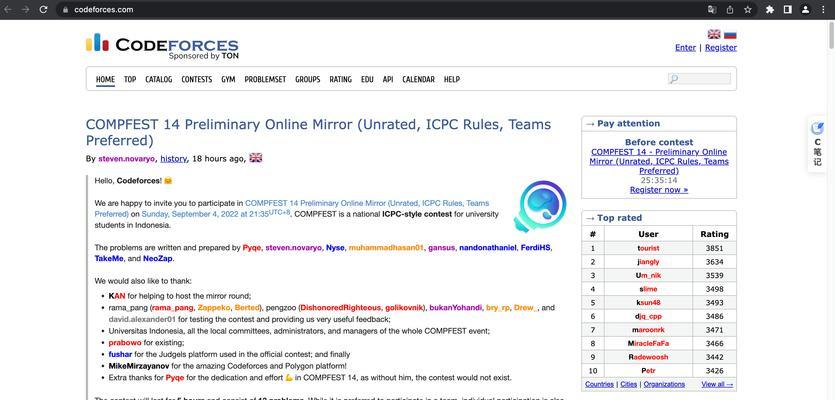Viewport: 835px width, 400px height.
Task: Open the TOP menu item
Action: (x=130, y=79)
